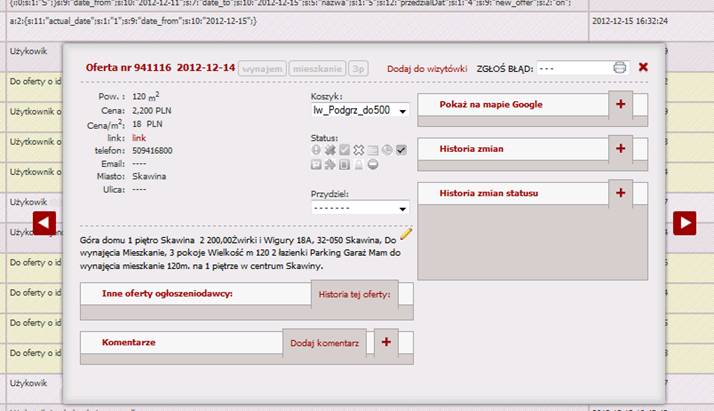Open the offer link next to 'link:'

[x=139, y=138]
